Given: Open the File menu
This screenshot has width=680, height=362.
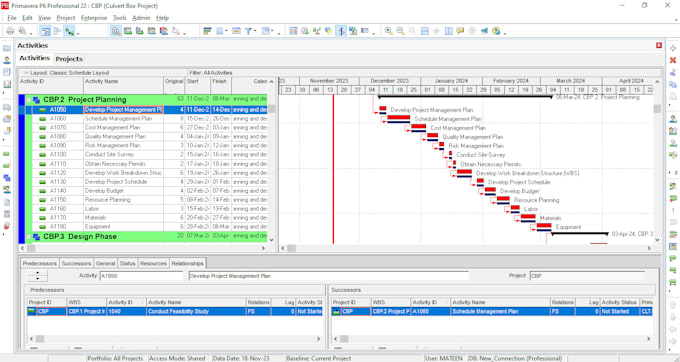Looking at the screenshot, I should coord(12,18).
